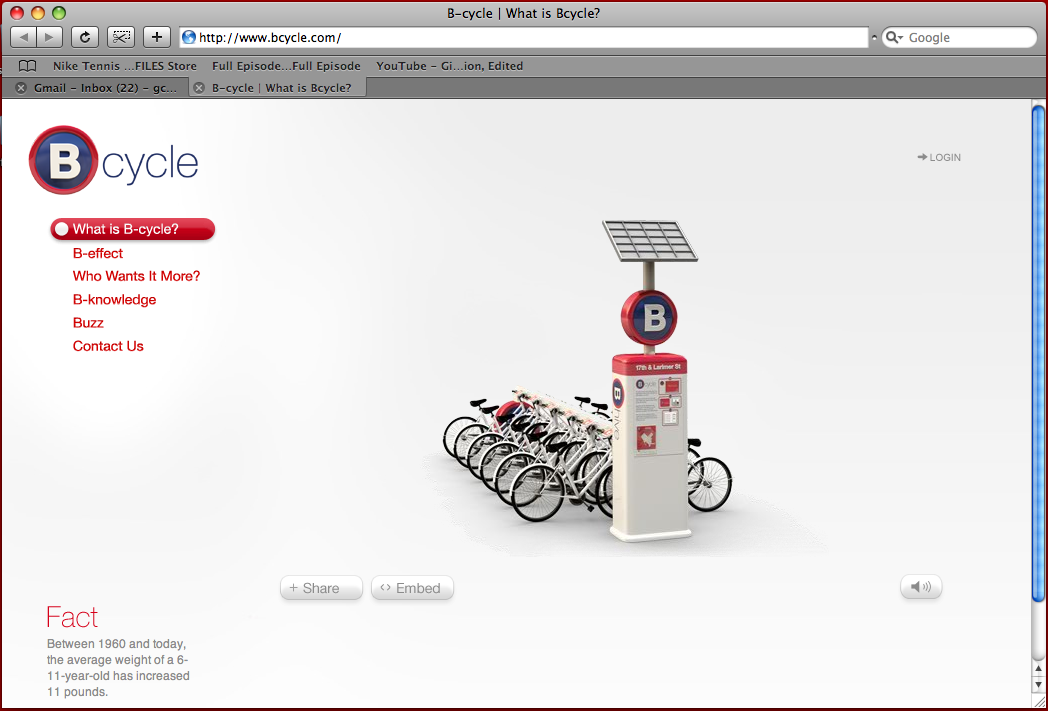Click the Embed button
The height and width of the screenshot is (711, 1048).
click(412, 588)
